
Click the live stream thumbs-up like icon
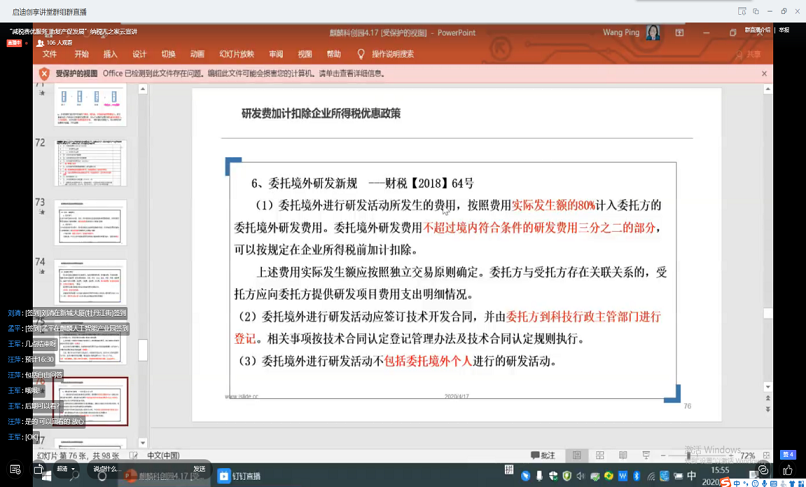(787, 470)
